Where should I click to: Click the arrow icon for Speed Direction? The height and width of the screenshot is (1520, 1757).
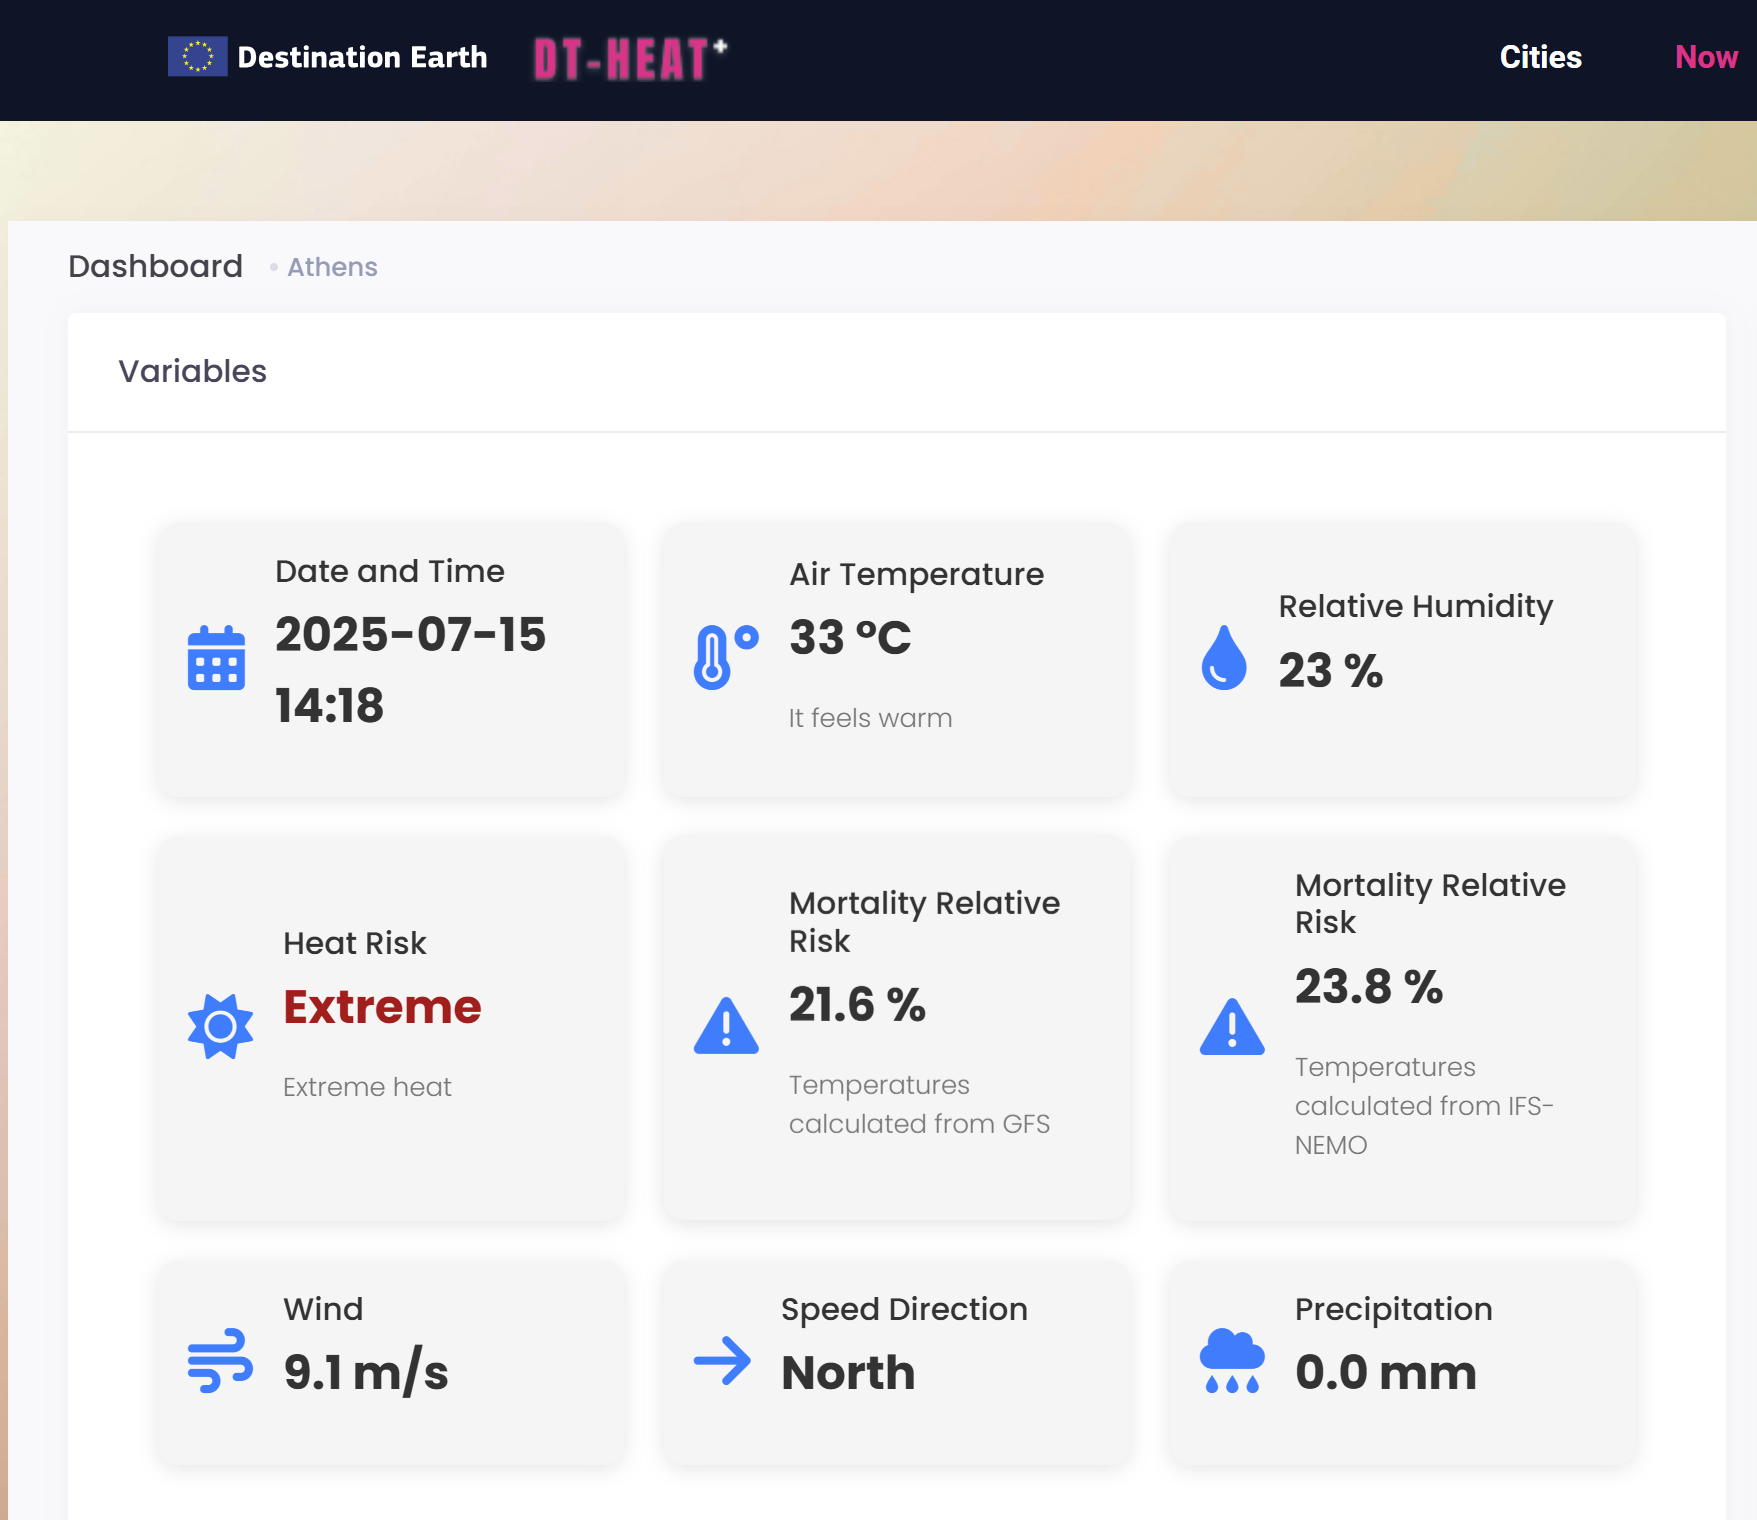(x=722, y=1361)
